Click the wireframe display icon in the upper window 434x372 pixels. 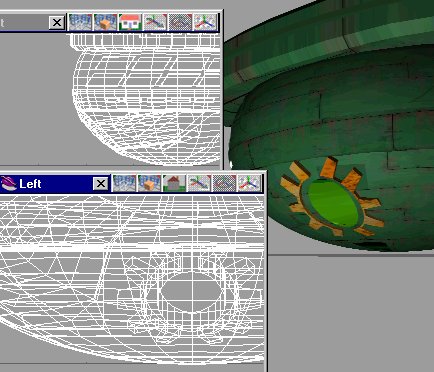click(80, 22)
